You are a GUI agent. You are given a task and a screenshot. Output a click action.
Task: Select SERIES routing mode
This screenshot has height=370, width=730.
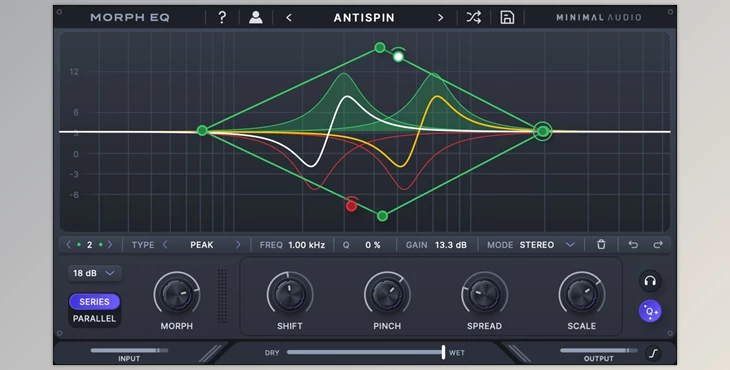[95, 302]
